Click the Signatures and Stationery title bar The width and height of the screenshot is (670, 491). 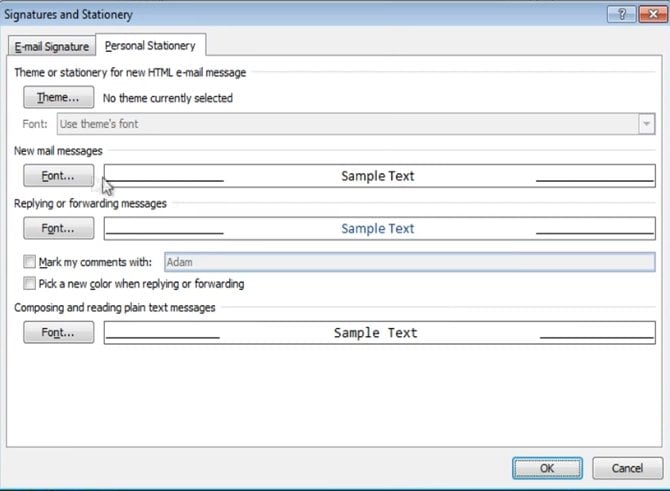coord(300,15)
